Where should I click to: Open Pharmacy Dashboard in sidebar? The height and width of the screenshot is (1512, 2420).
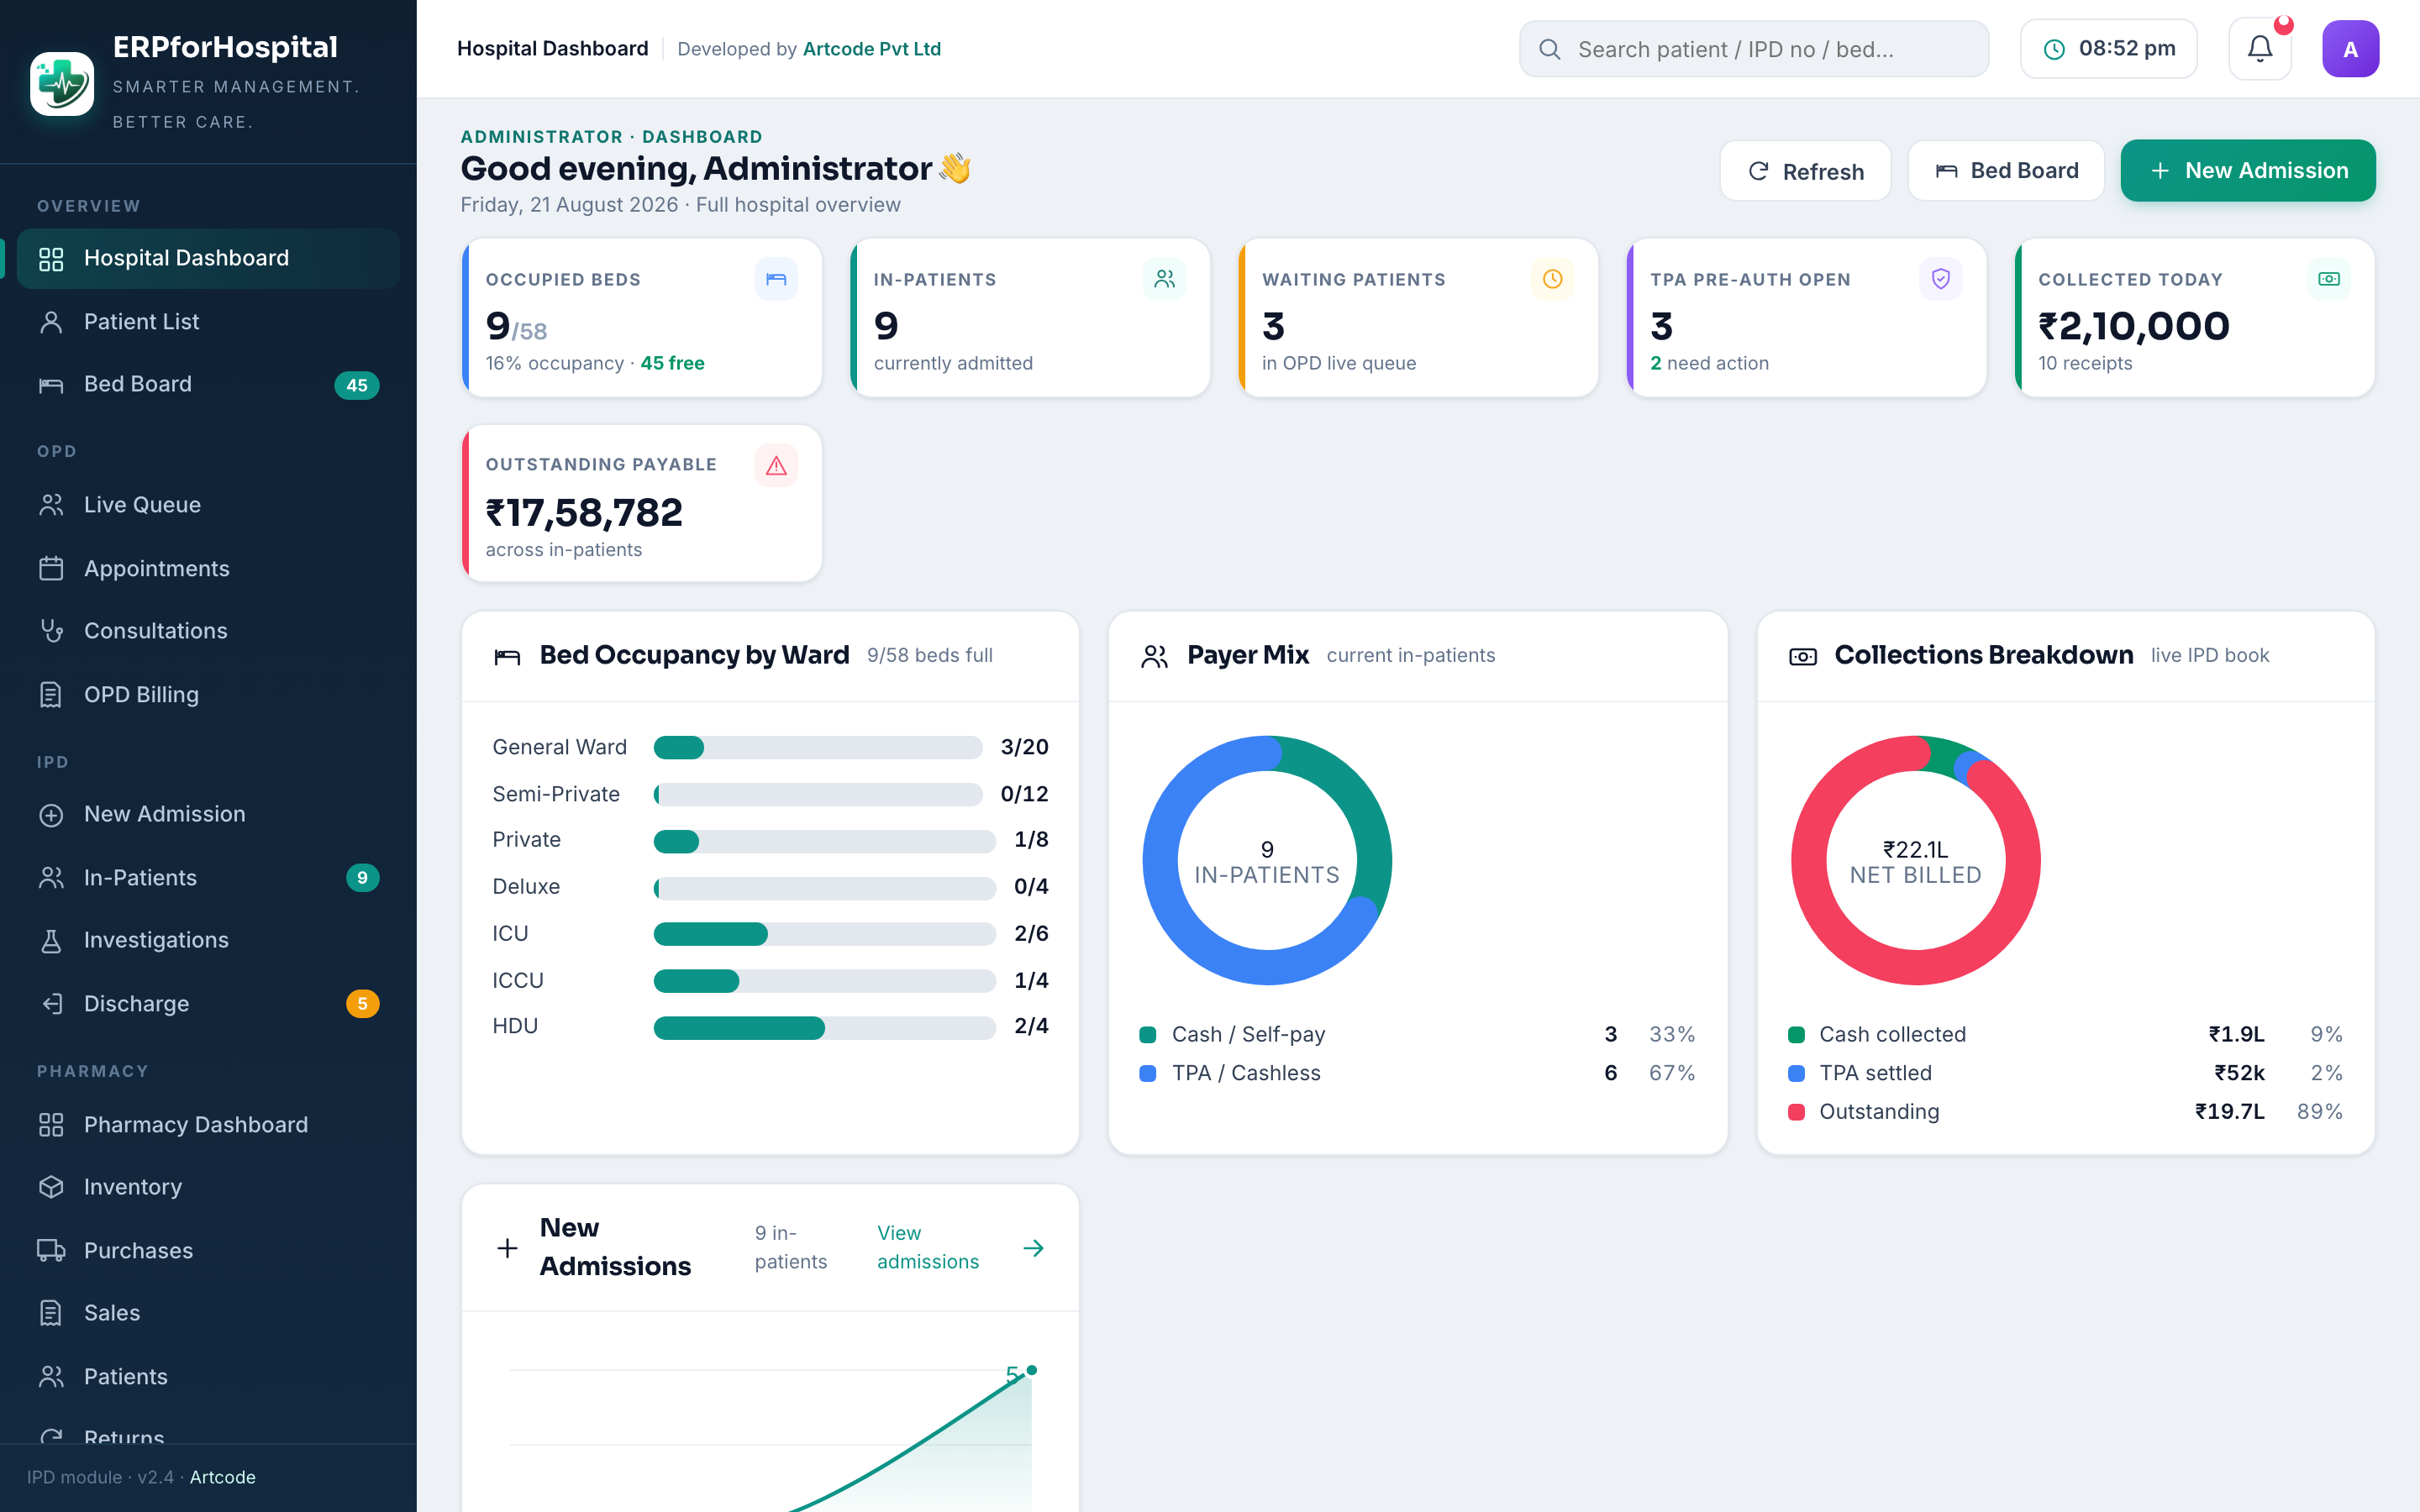click(x=208, y=1124)
